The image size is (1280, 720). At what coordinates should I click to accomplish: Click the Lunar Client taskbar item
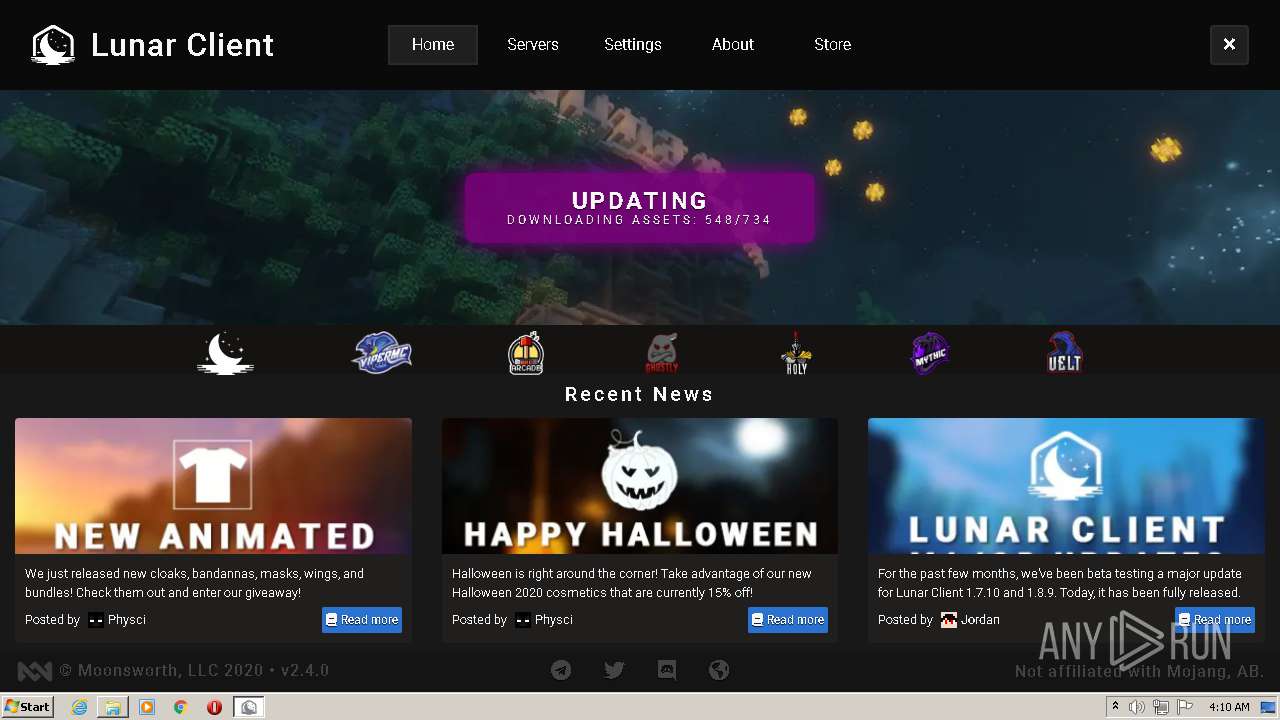pos(249,707)
